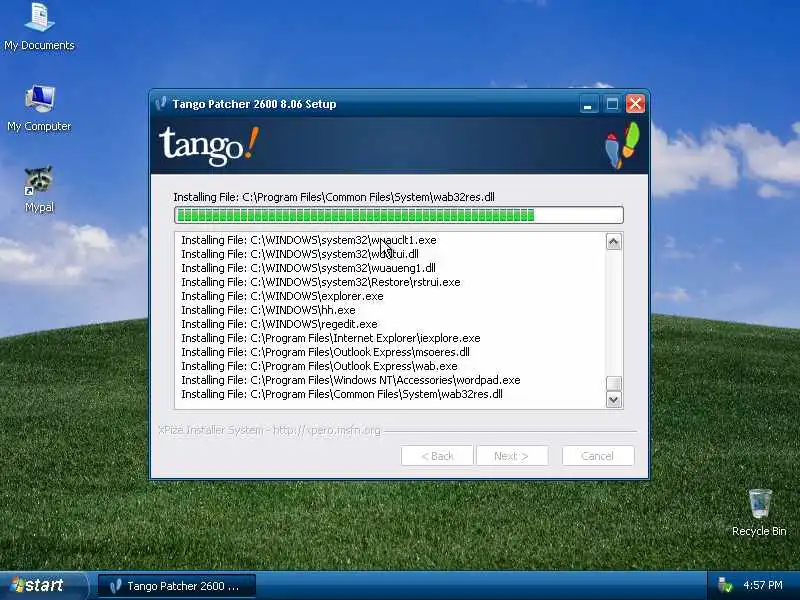Select log line for wordpad.exe
This screenshot has width=800, height=600.
point(351,380)
